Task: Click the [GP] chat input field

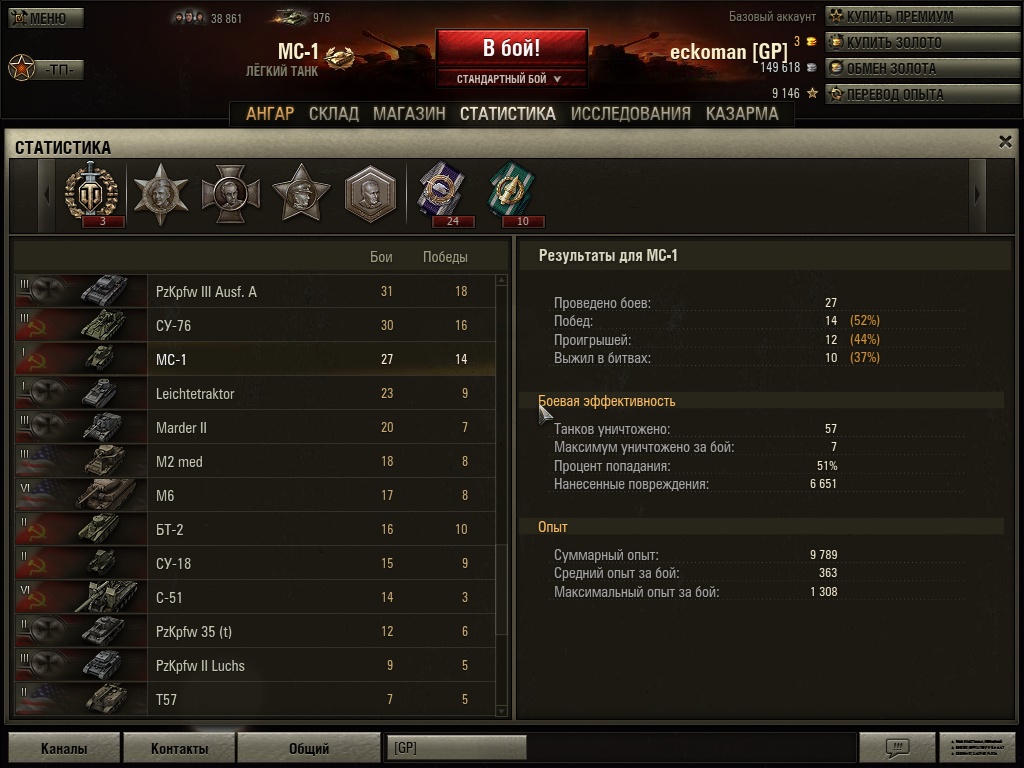Action: pos(456,747)
